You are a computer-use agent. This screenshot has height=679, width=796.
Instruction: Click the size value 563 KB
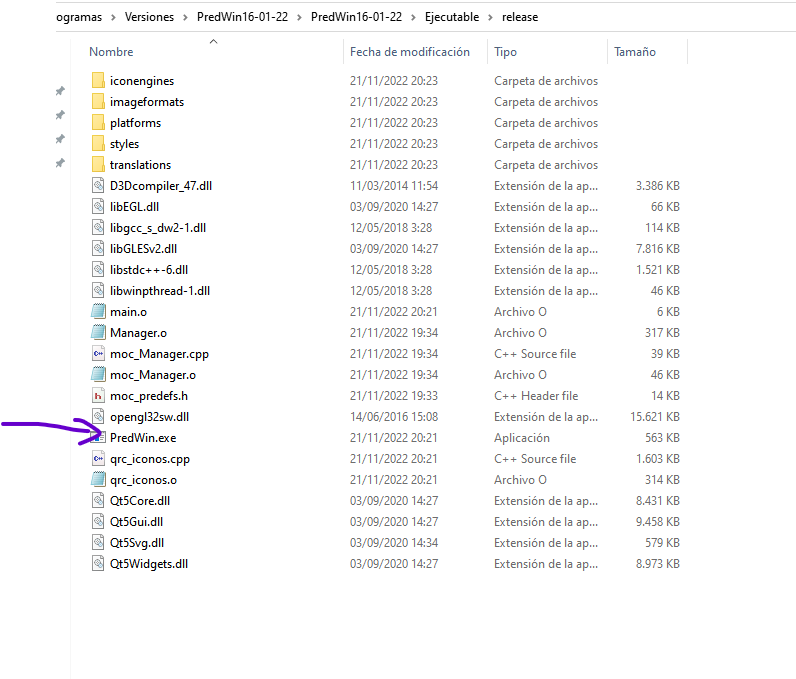[662, 437]
